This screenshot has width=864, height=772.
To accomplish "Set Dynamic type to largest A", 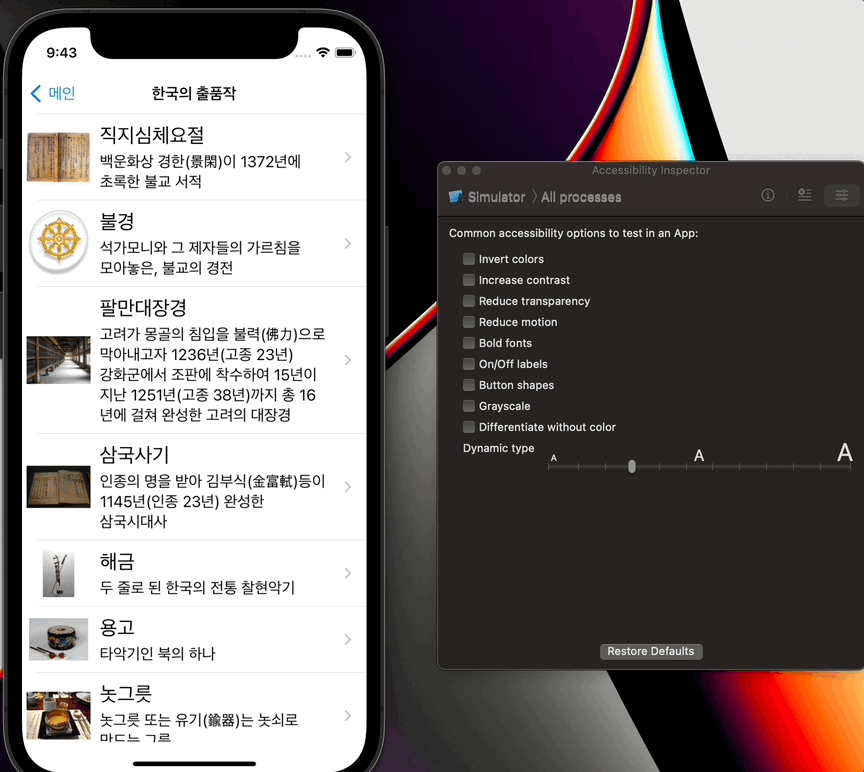I will [845, 452].
